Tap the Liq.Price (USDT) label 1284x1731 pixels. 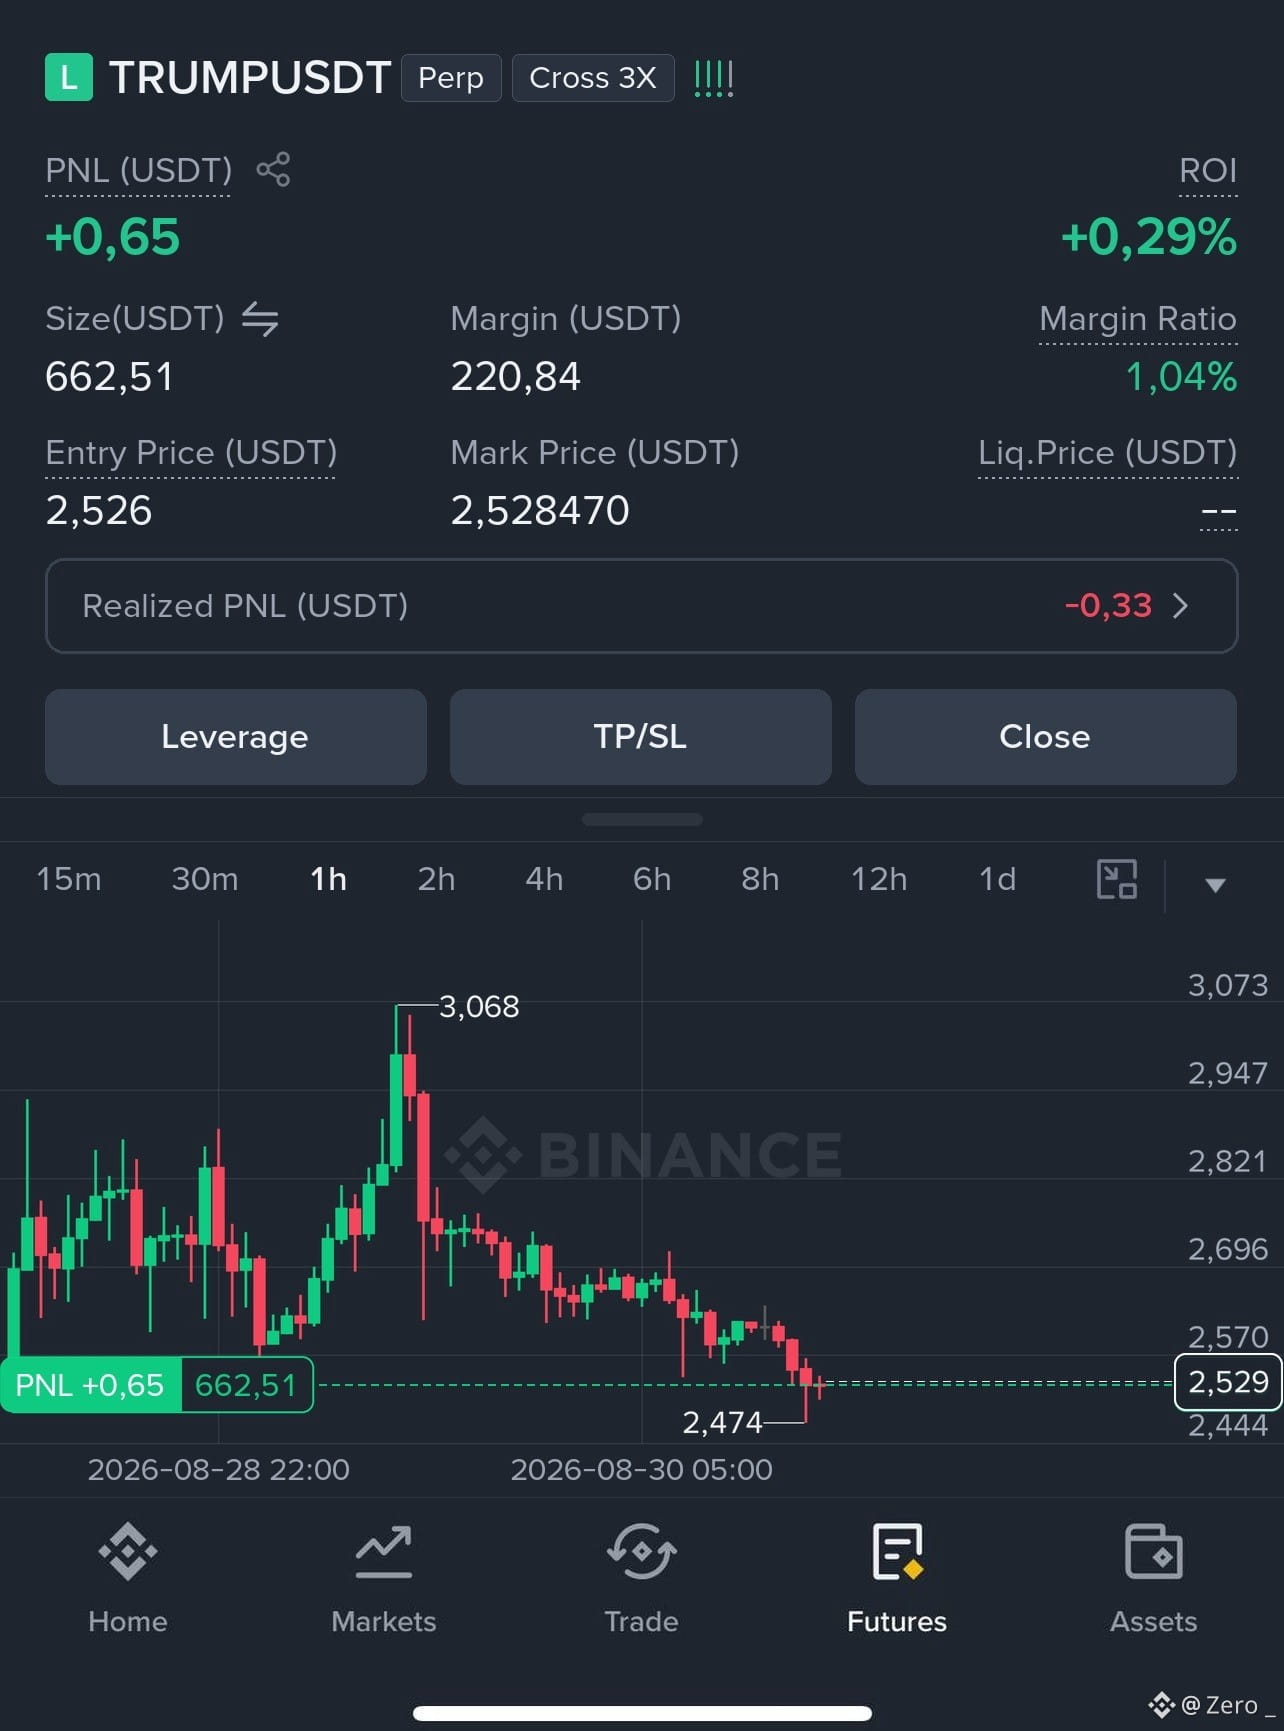[1107, 453]
